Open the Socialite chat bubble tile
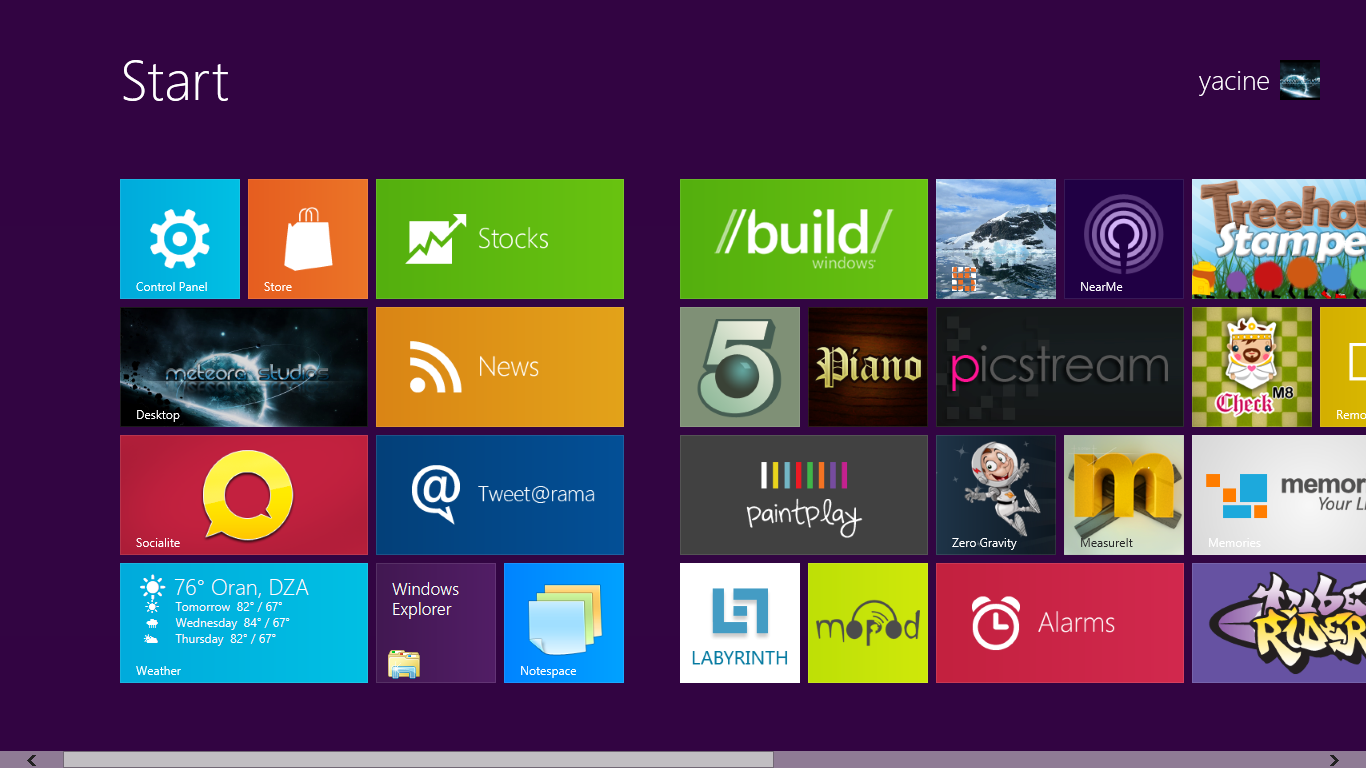The width and height of the screenshot is (1366, 768). tap(244, 495)
